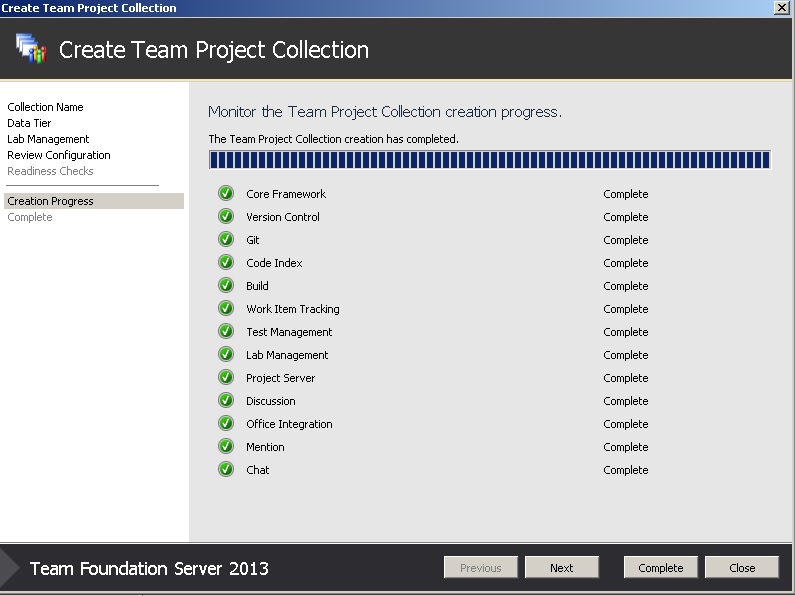Click the Complete status for Core Framework

[x=626, y=194]
